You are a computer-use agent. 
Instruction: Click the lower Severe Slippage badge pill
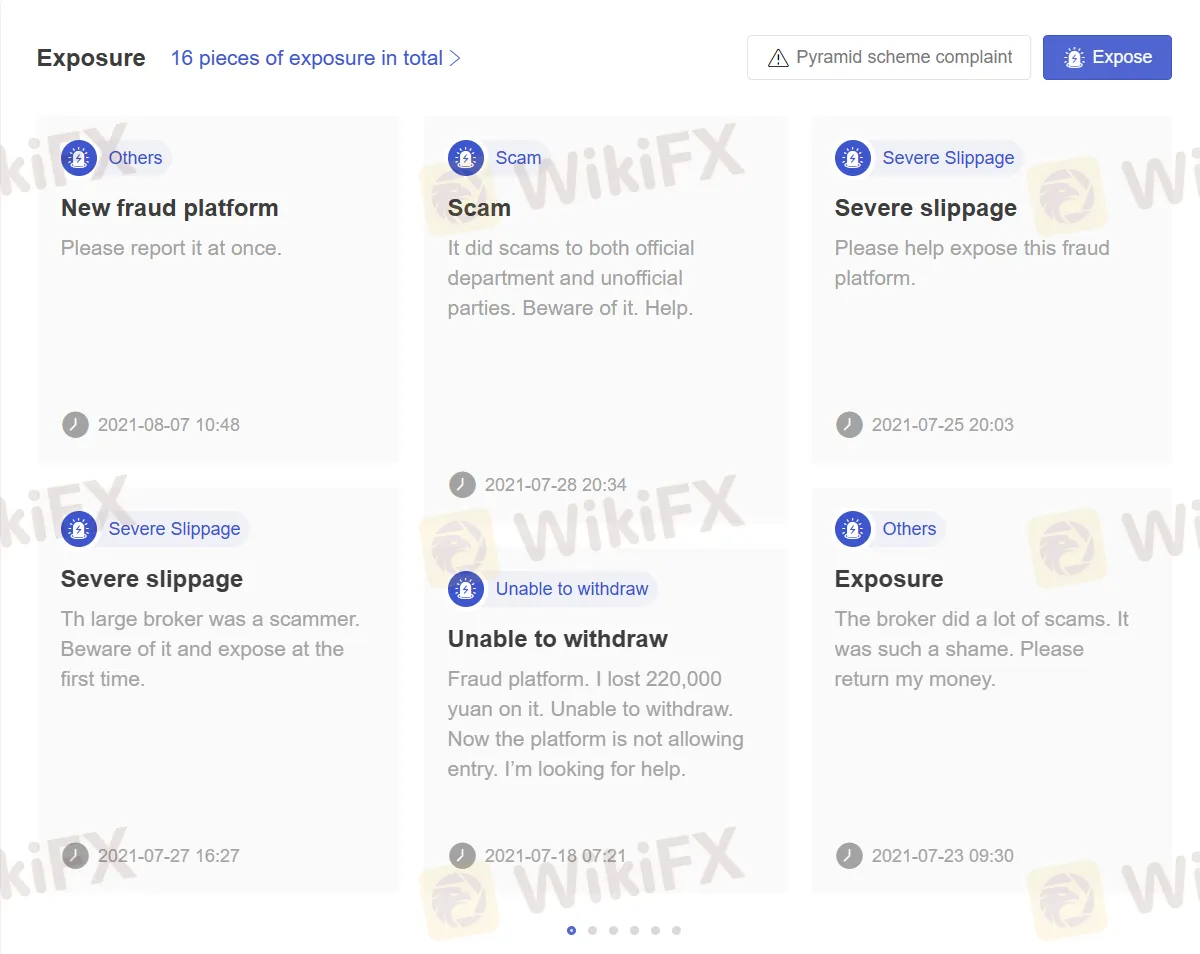[154, 529]
